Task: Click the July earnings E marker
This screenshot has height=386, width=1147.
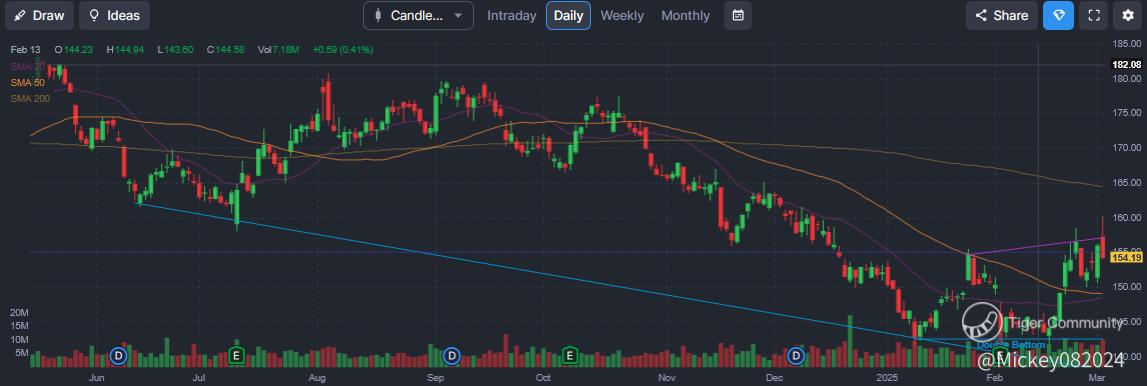Action: [236, 356]
